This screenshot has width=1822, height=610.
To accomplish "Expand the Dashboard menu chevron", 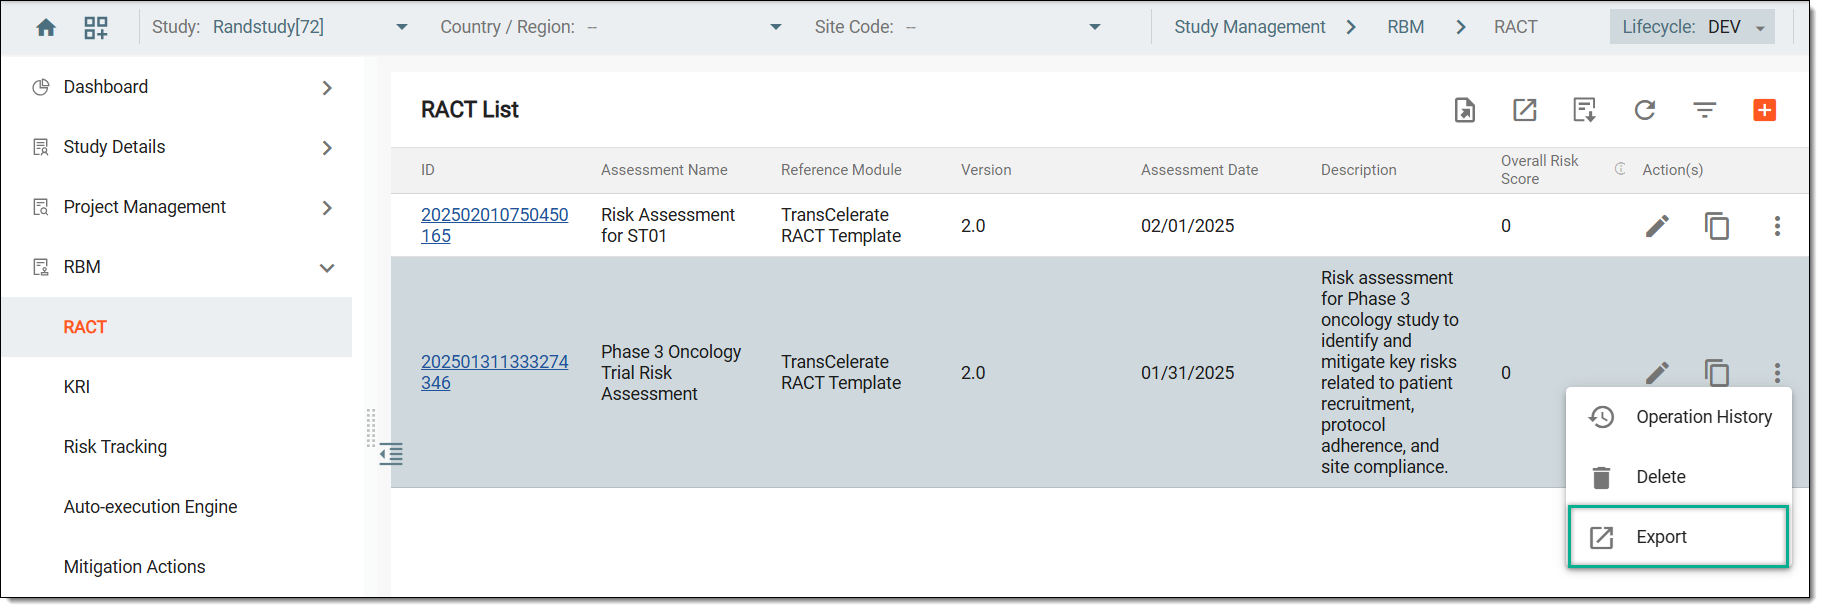I will coord(327,88).
